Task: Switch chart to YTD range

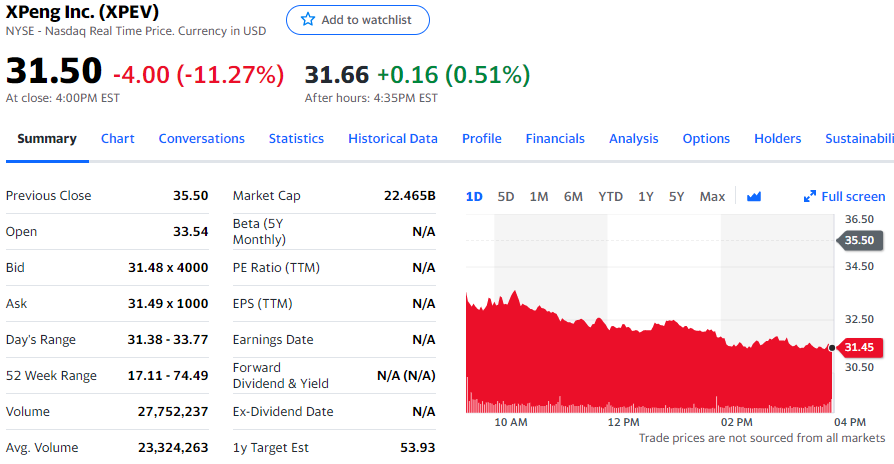Action: (610, 197)
